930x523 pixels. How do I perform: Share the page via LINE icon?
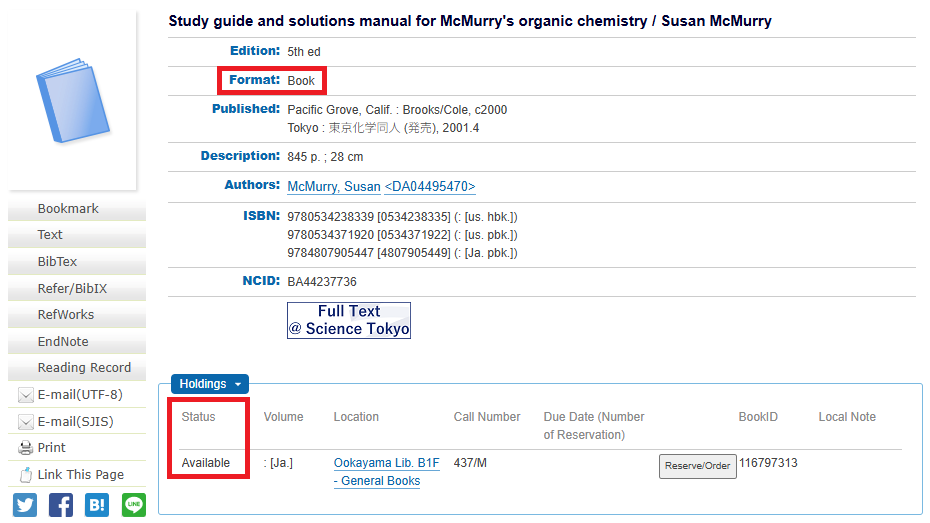coord(134,505)
